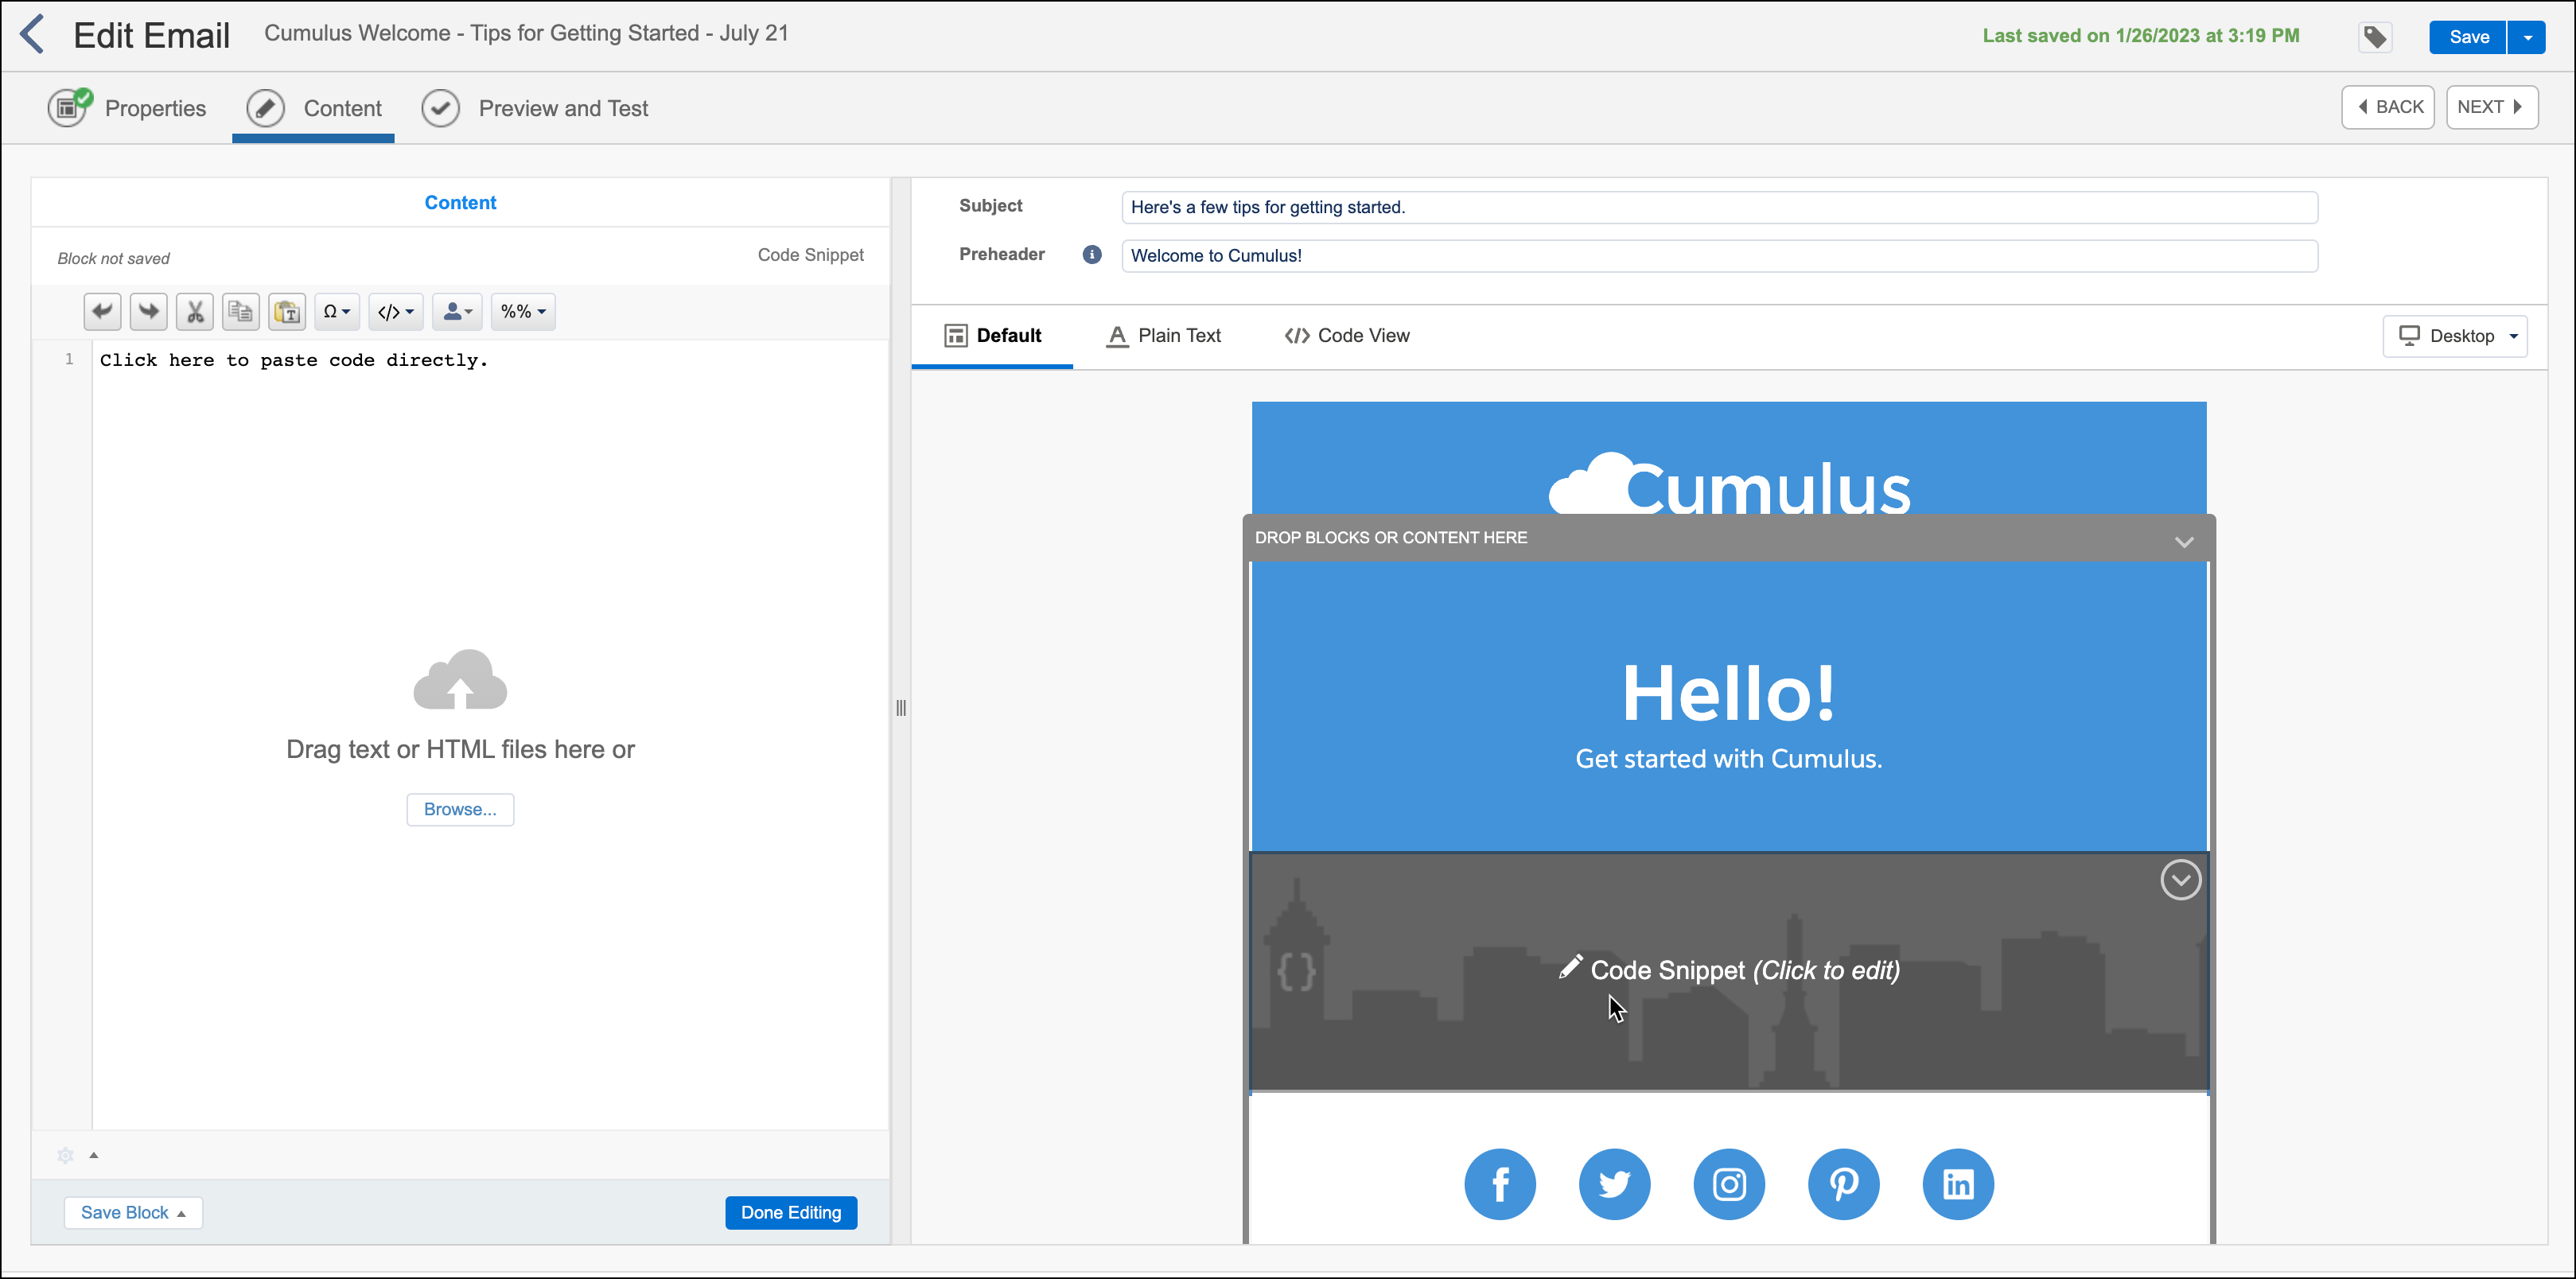Switch to the Plain Text tab
Screen dimensions: 2576x1279
click(1163, 336)
